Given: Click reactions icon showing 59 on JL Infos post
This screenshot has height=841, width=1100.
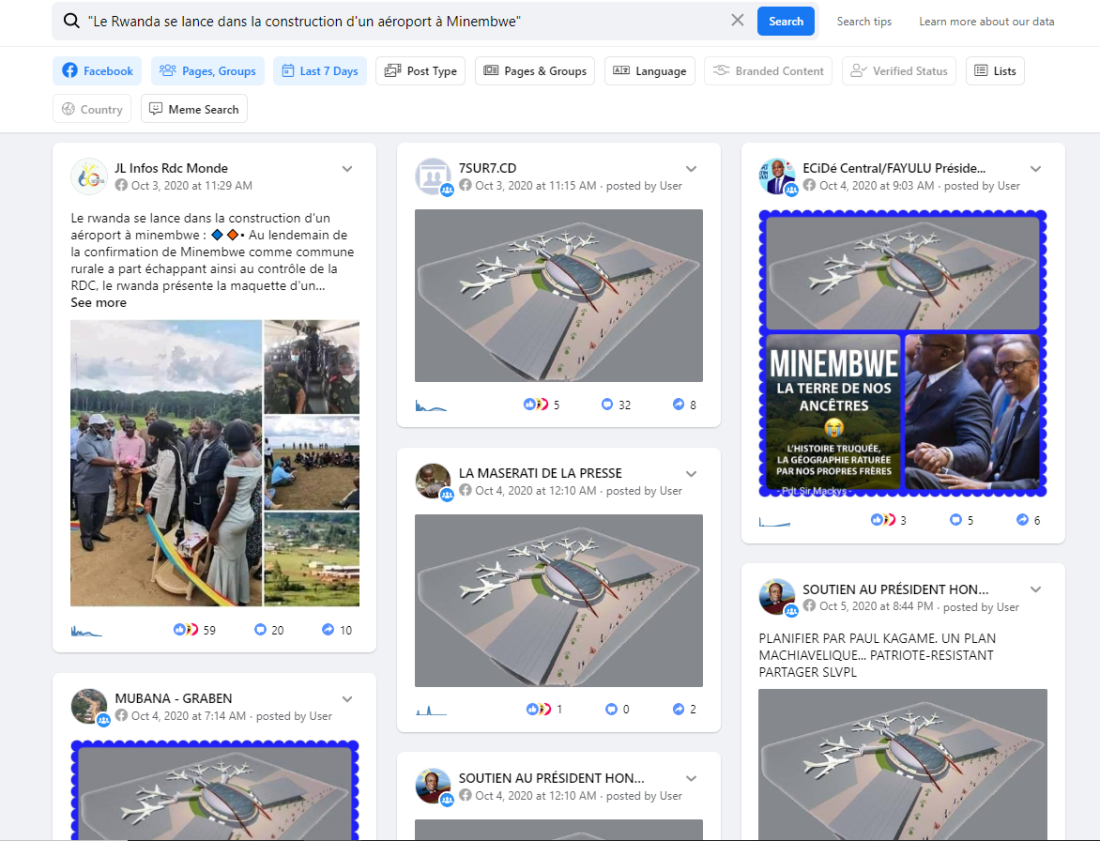Looking at the screenshot, I should (186, 630).
